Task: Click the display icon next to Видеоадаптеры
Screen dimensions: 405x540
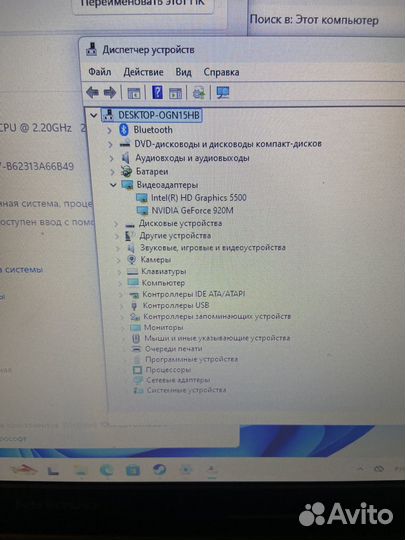Action: pyautogui.click(x=127, y=185)
